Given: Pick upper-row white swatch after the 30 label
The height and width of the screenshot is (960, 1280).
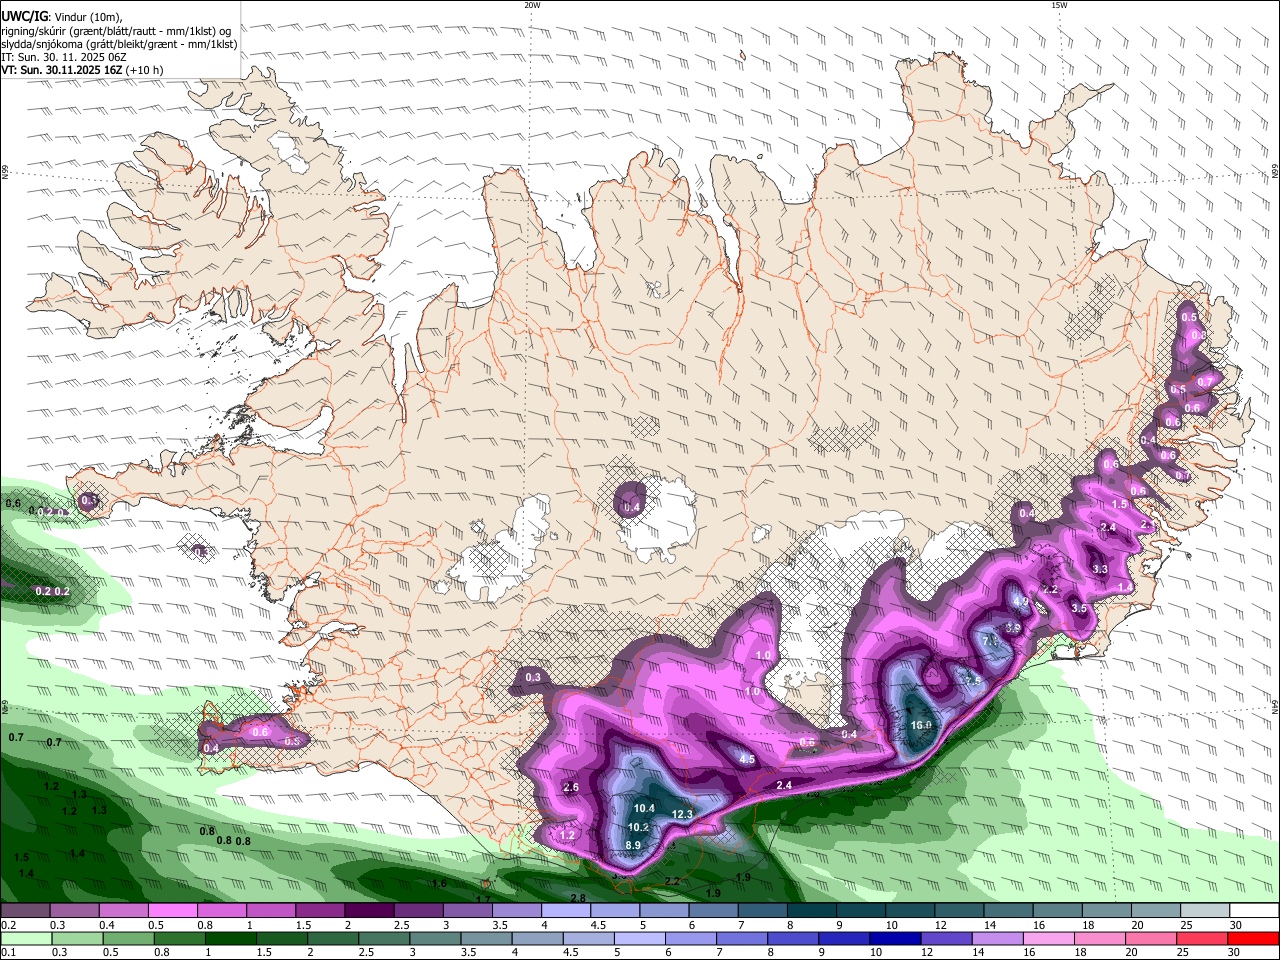Looking at the screenshot, I should 1254,911.
